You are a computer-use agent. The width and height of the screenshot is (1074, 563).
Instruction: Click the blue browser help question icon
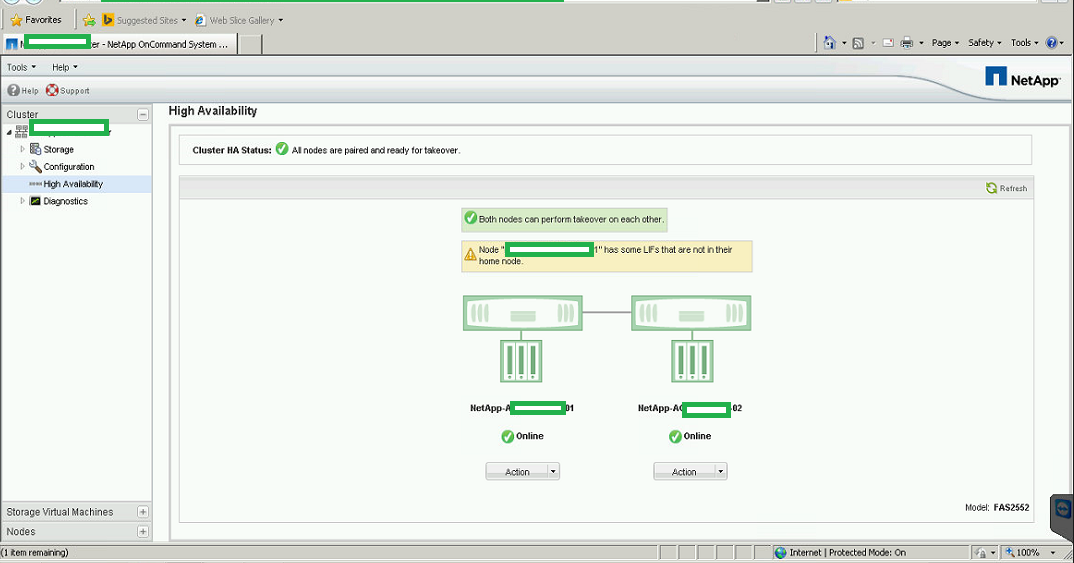(x=1051, y=42)
